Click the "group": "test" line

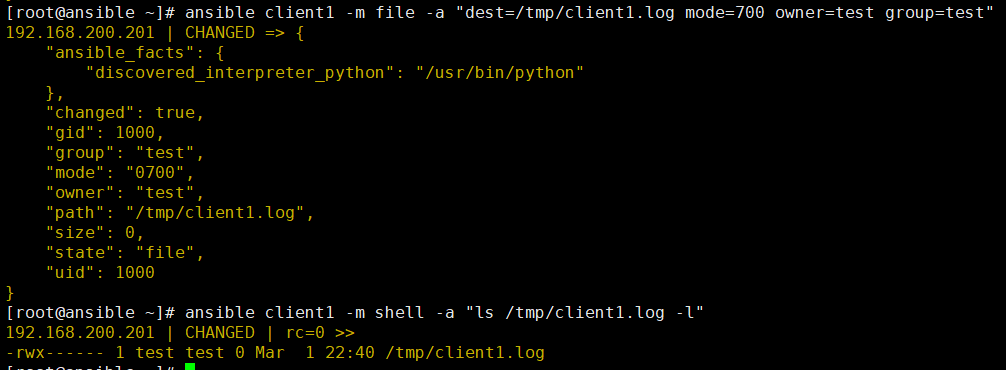[125, 153]
